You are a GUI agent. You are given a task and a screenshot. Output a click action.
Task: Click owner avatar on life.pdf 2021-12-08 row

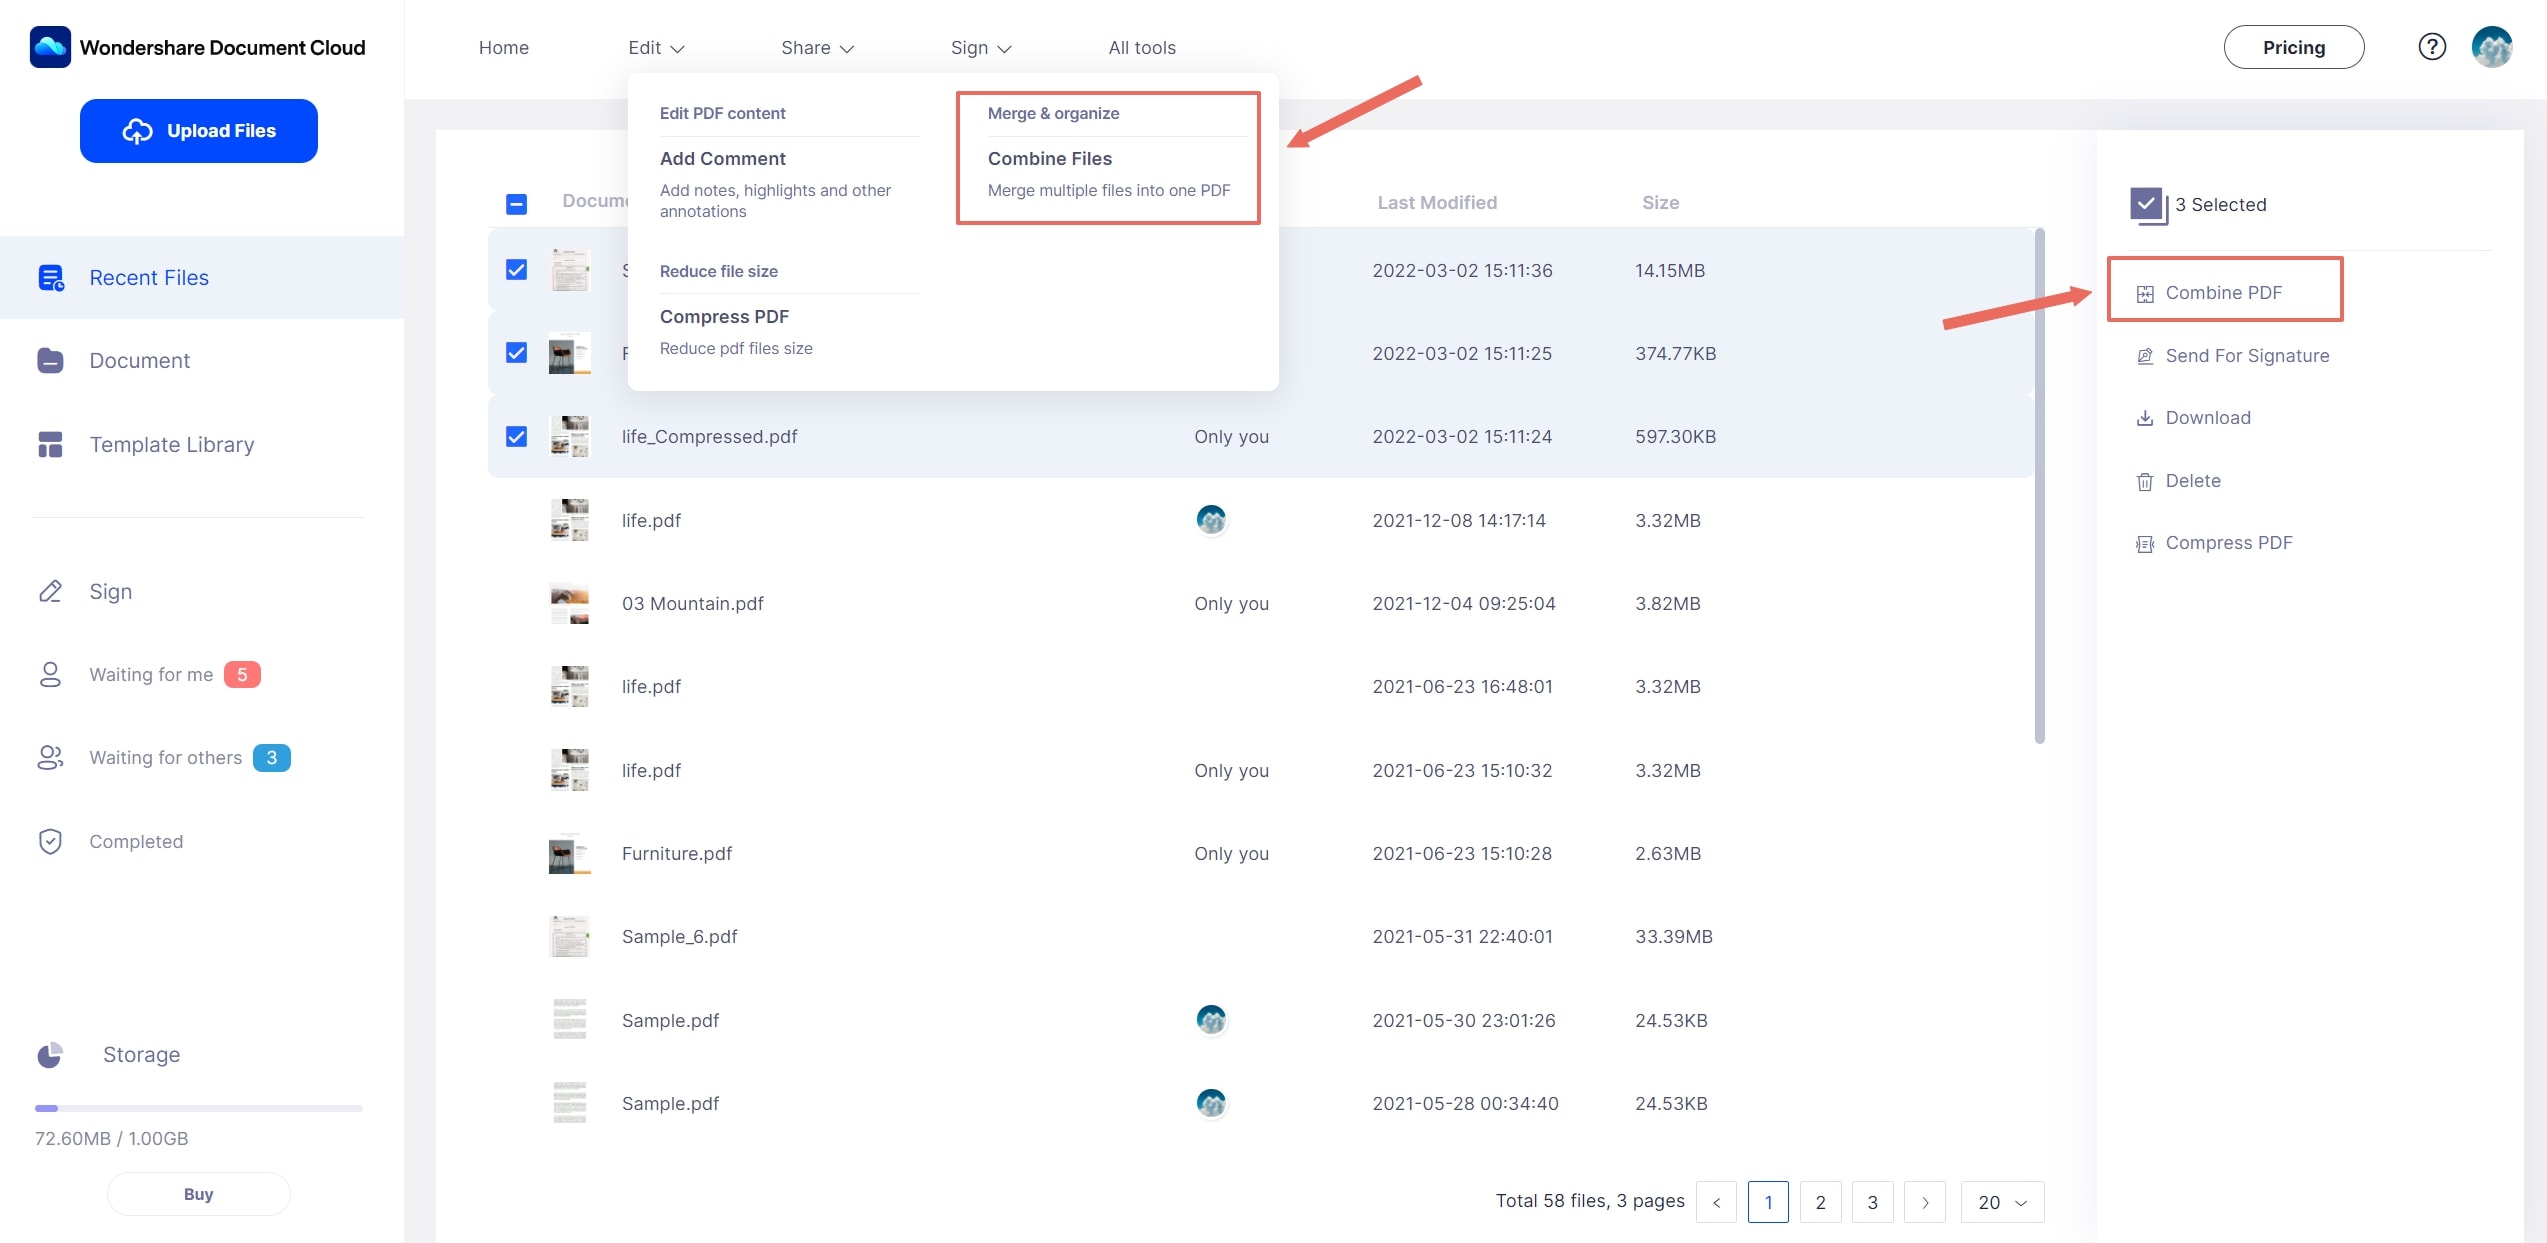tap(1211, 520)
